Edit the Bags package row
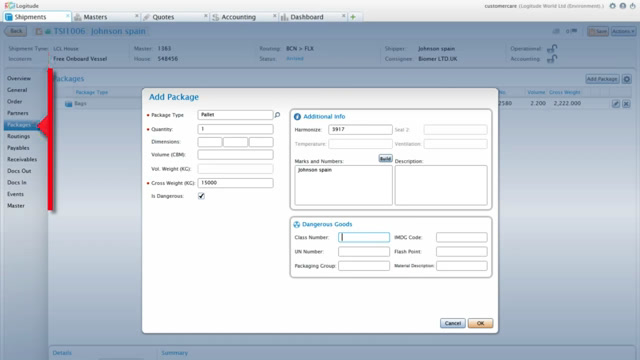 click(616, 104)
